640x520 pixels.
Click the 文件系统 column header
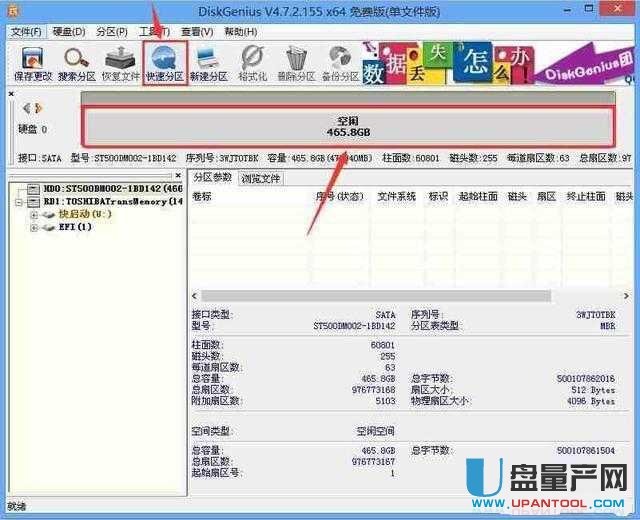396,197
